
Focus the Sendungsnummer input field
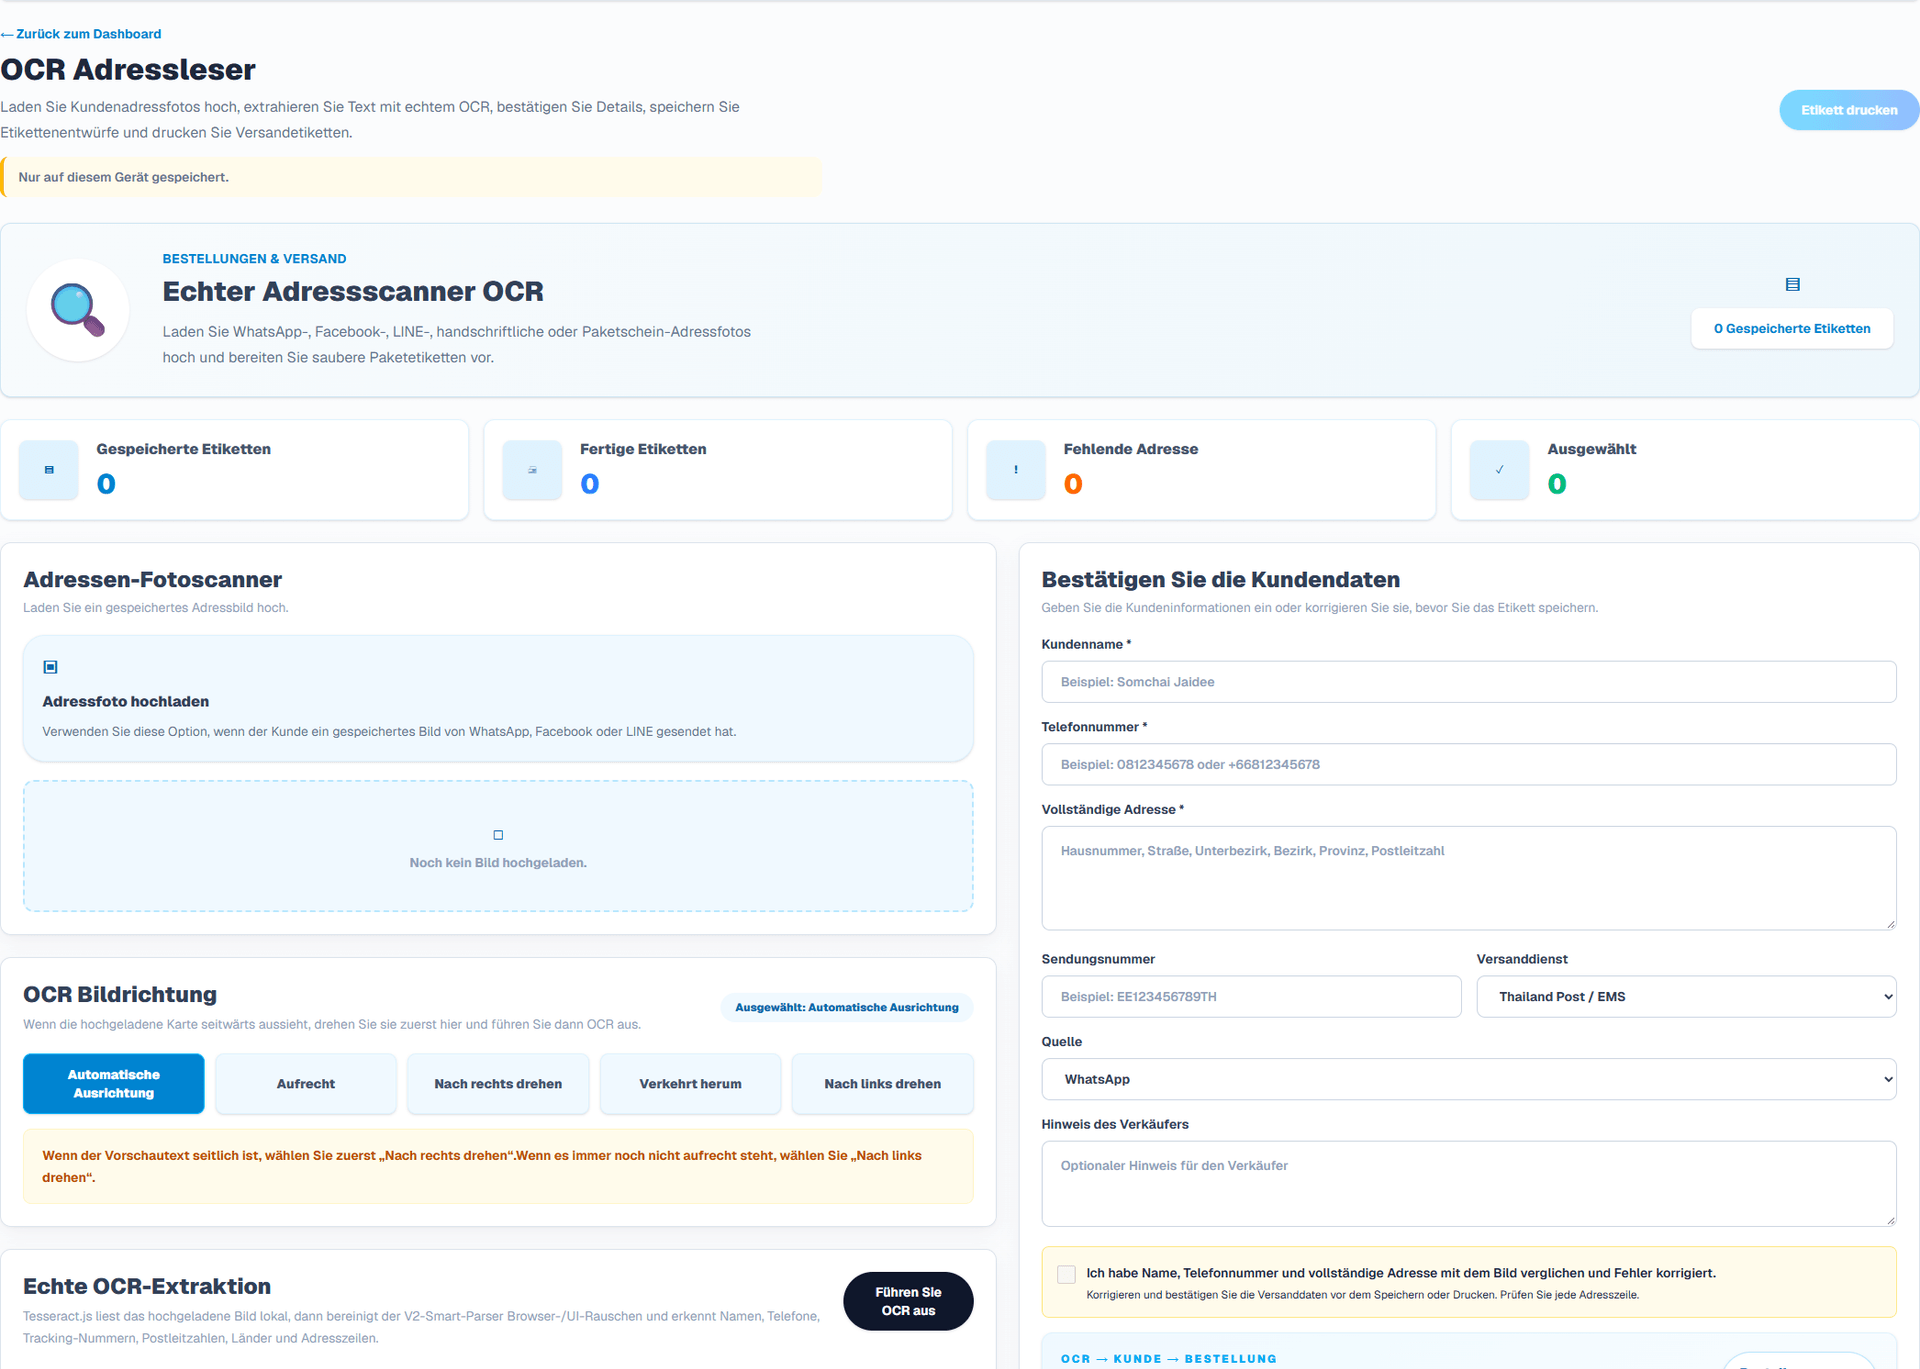click(1251, 997)
